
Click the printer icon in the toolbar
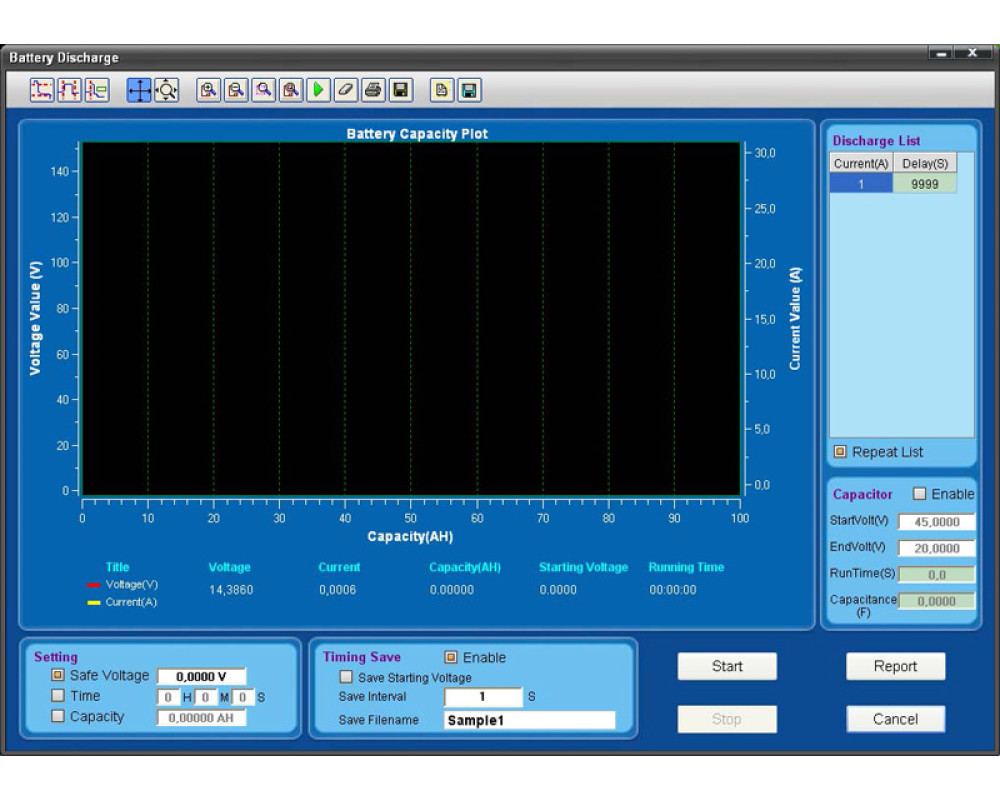(373, 90)
